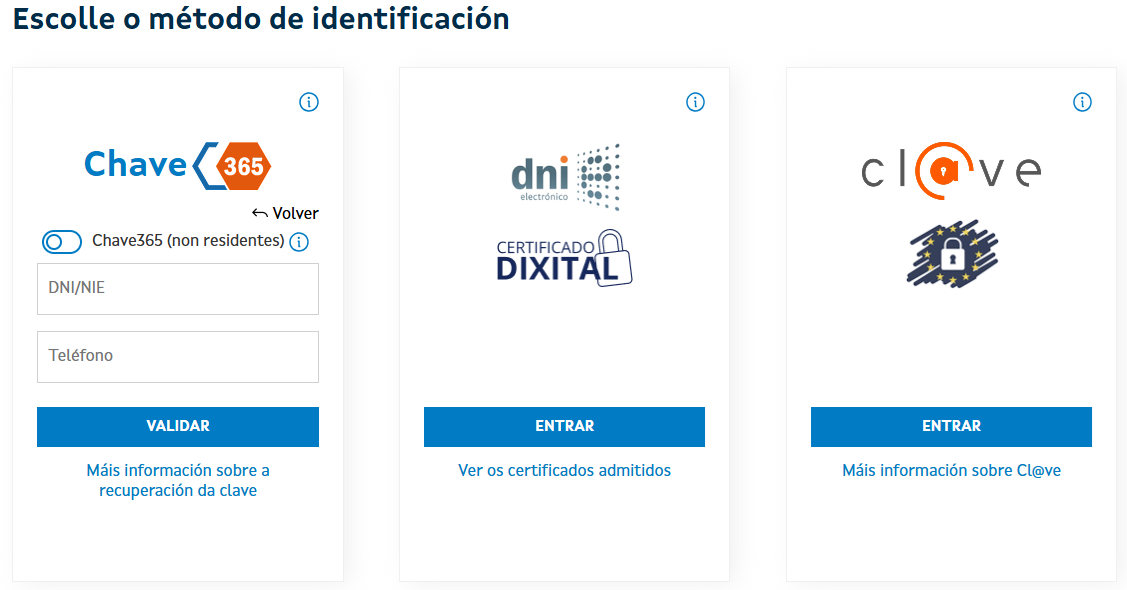Viewport: 1127px width, 590px height.
Task: Click the info icon in the Chave365 card
Action: click(309, 102)
